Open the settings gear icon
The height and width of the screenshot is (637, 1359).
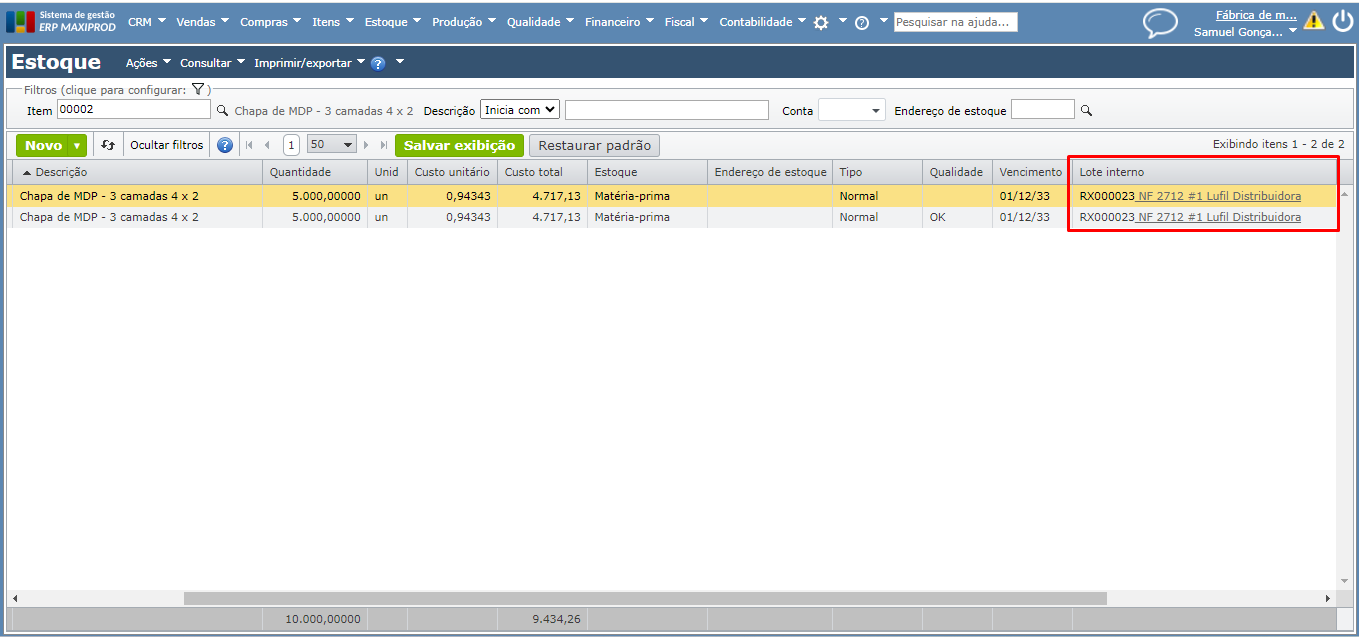(821, 22)
